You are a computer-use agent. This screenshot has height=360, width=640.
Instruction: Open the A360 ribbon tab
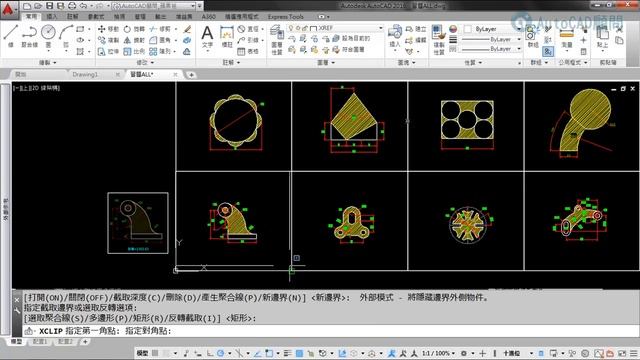click(x=209, y=17)
